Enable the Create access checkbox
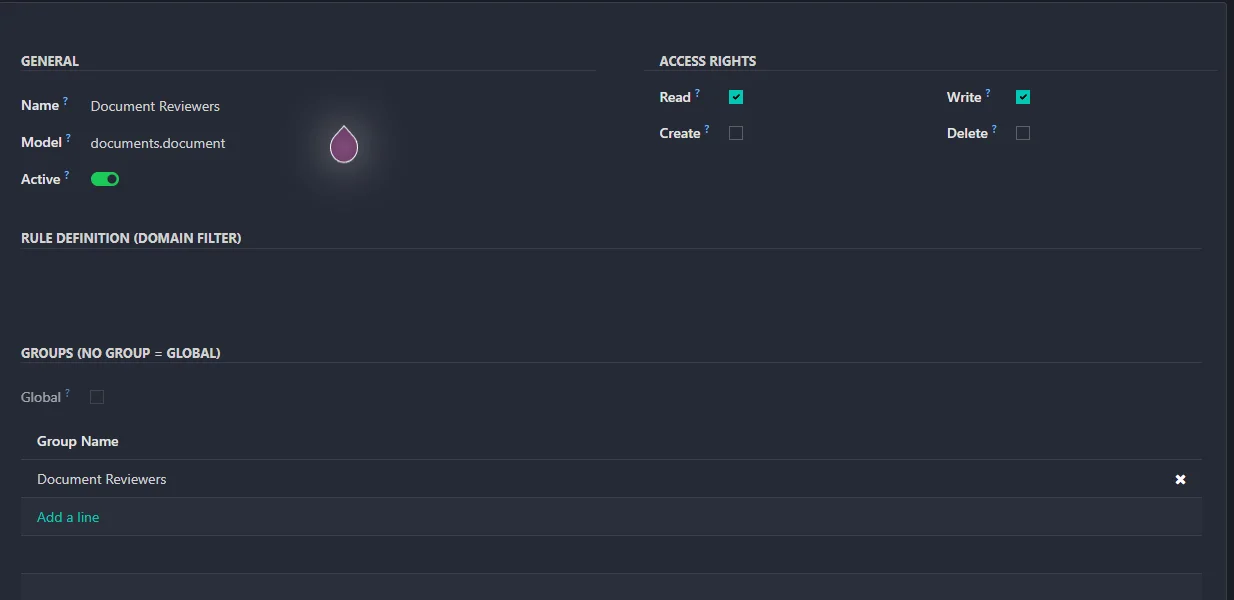Screen dimensions: 1234x600 click(736, 133)
